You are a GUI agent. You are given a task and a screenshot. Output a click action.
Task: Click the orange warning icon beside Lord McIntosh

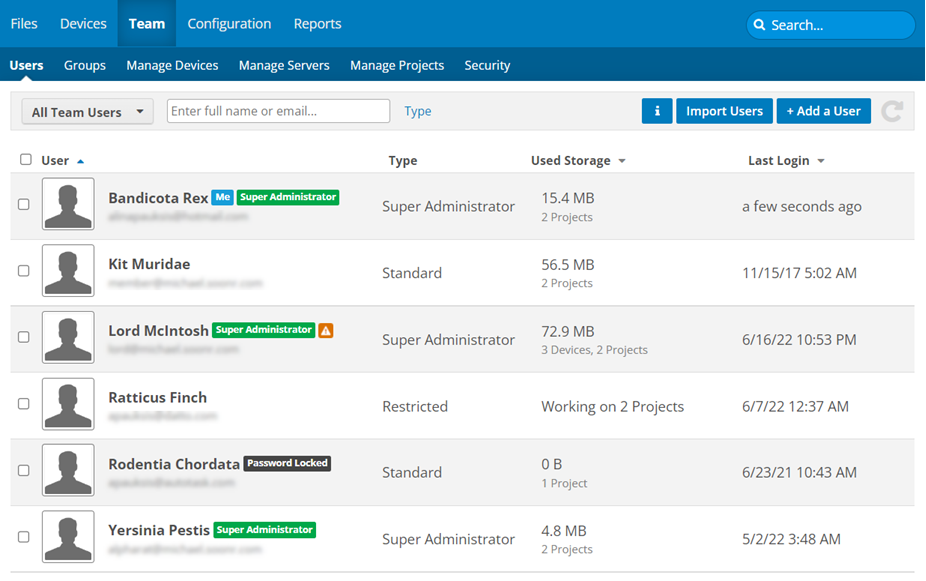pos(326,330)
